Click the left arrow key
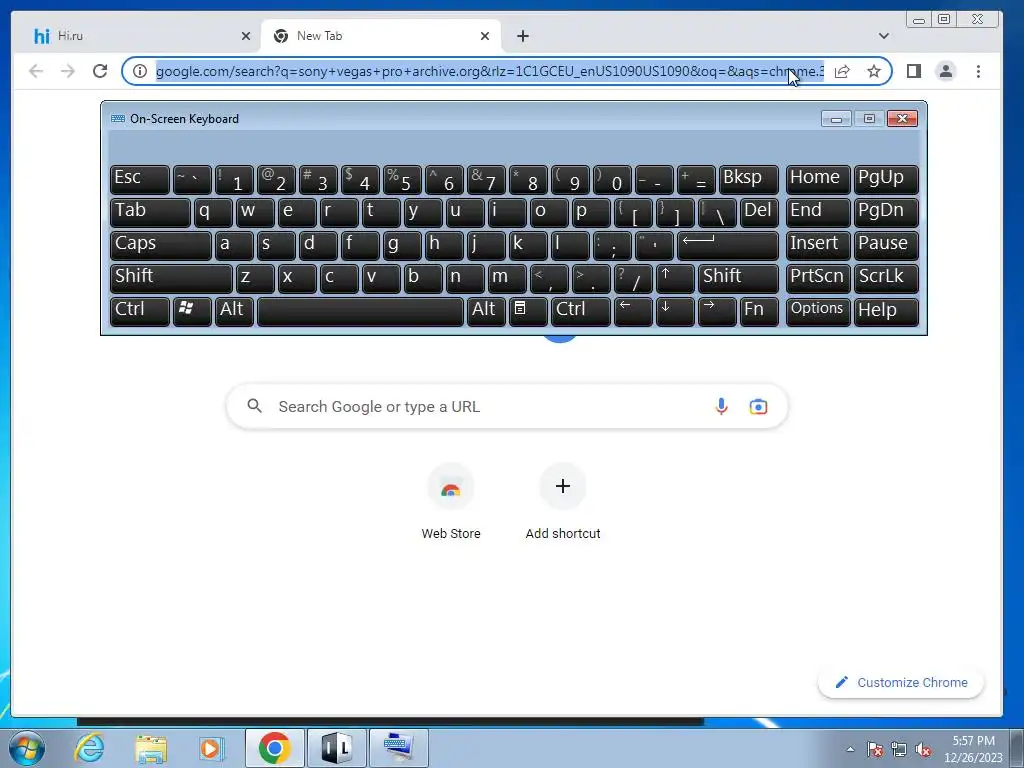The image size is (1024, 768). (633, 311)
